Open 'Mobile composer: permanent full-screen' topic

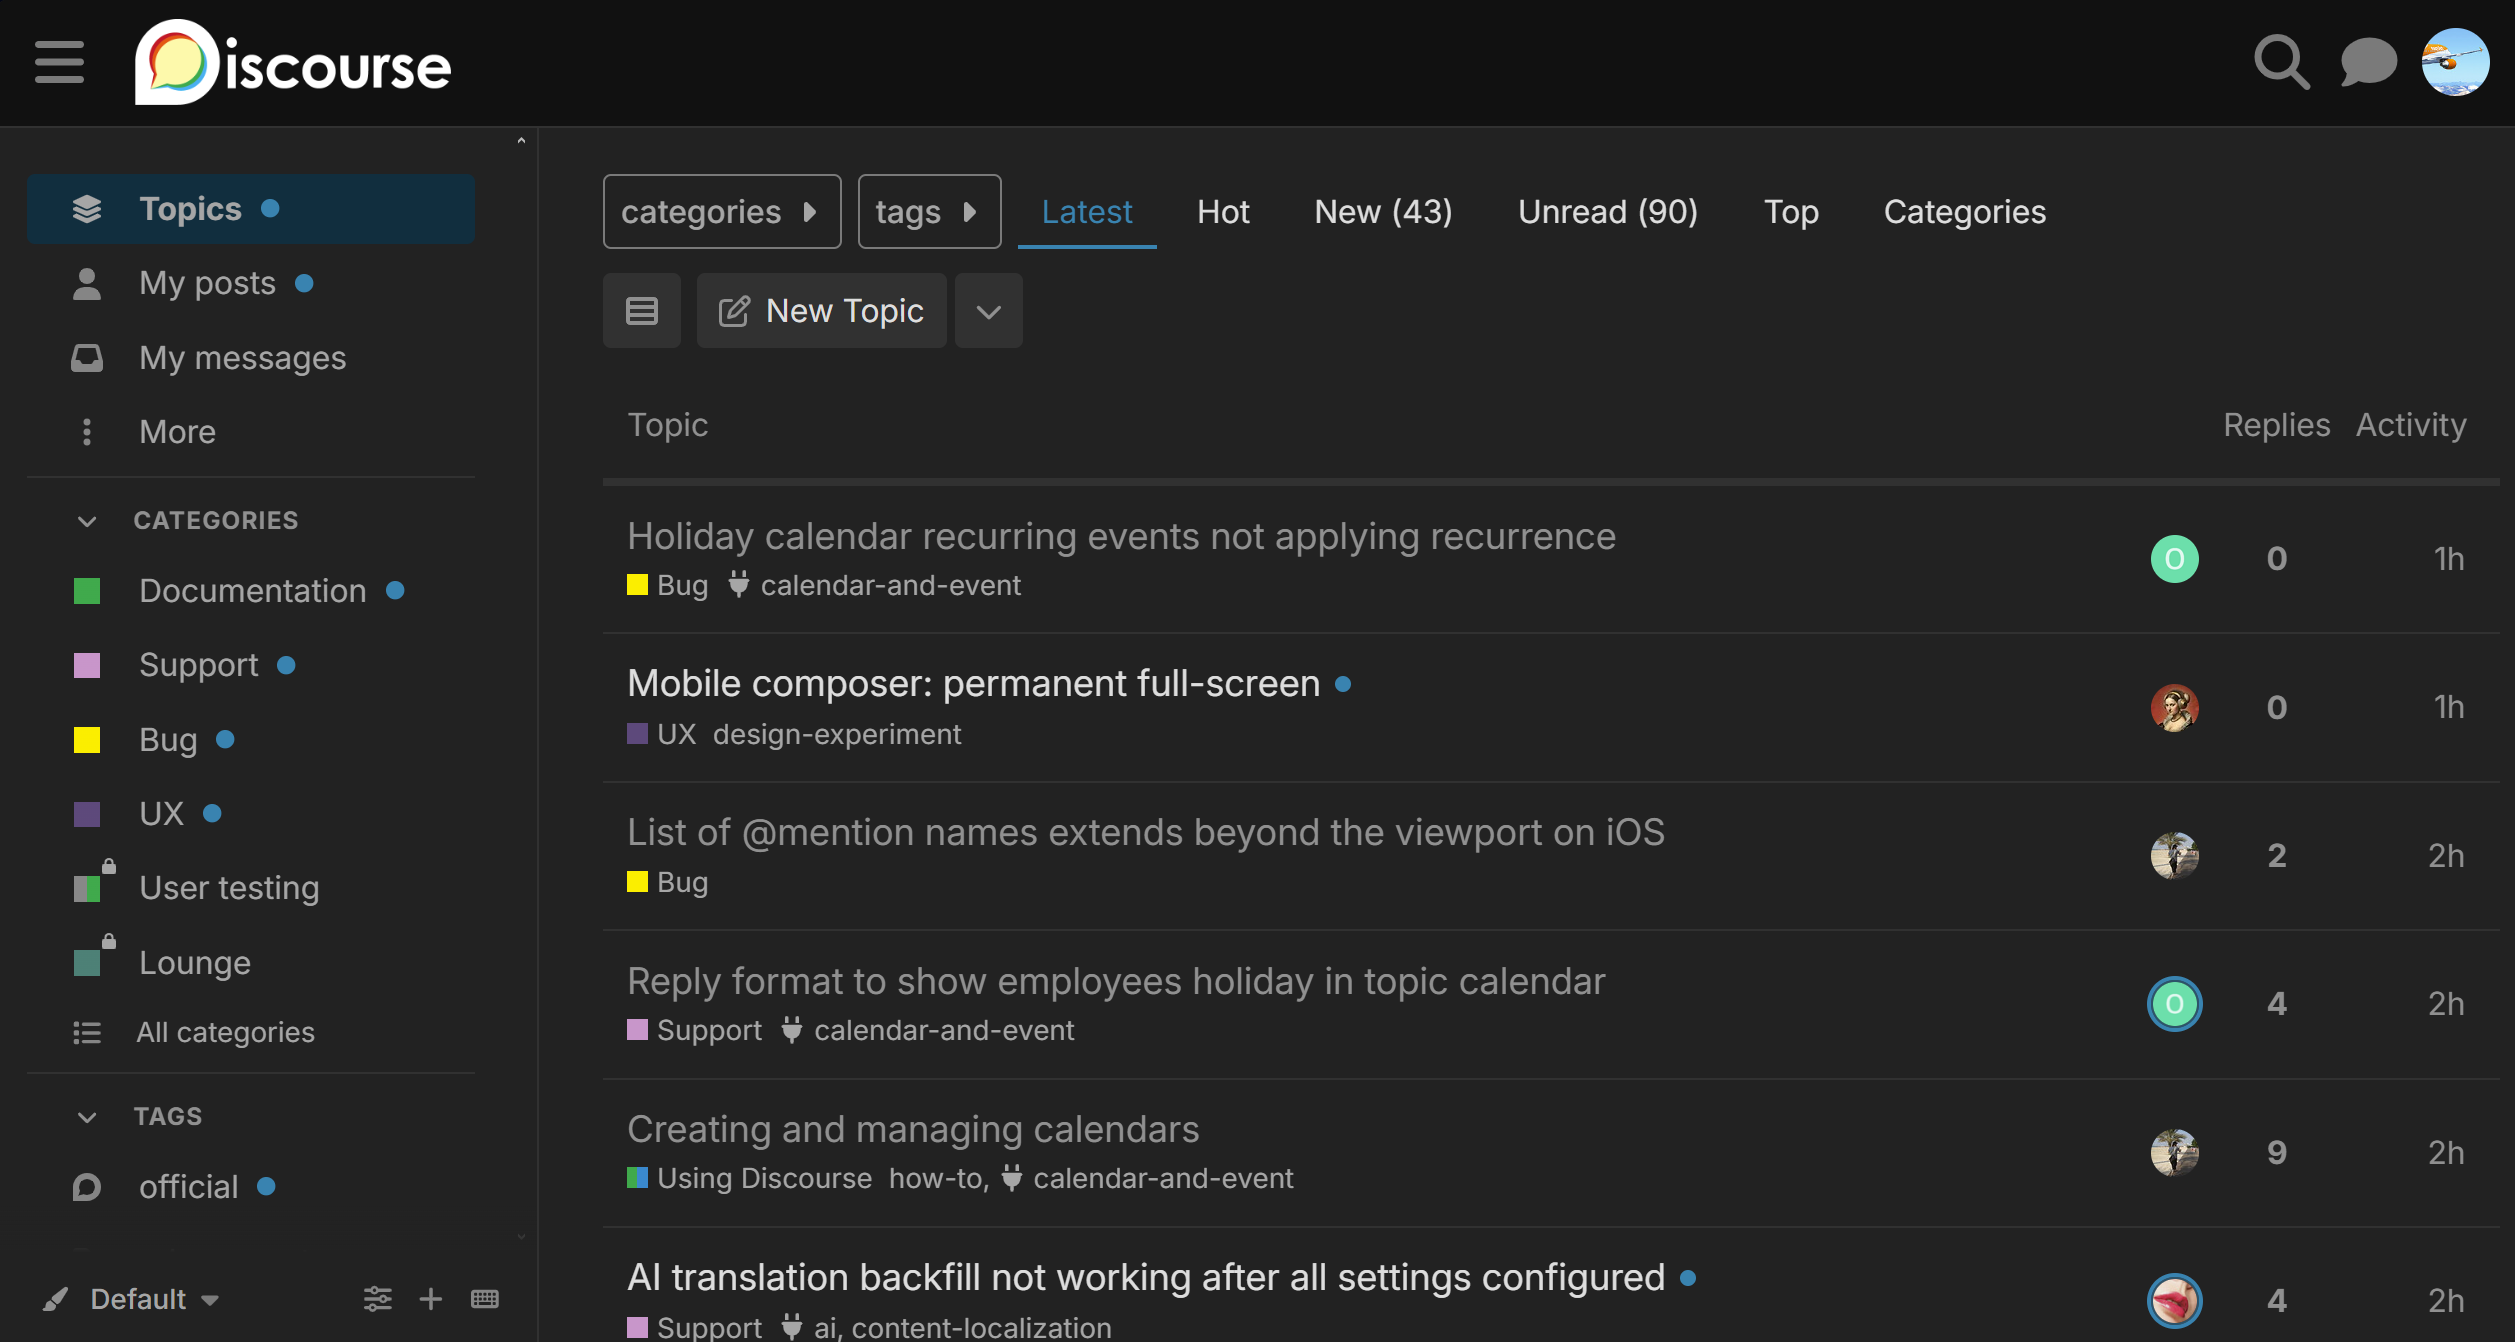pos(973,684)
